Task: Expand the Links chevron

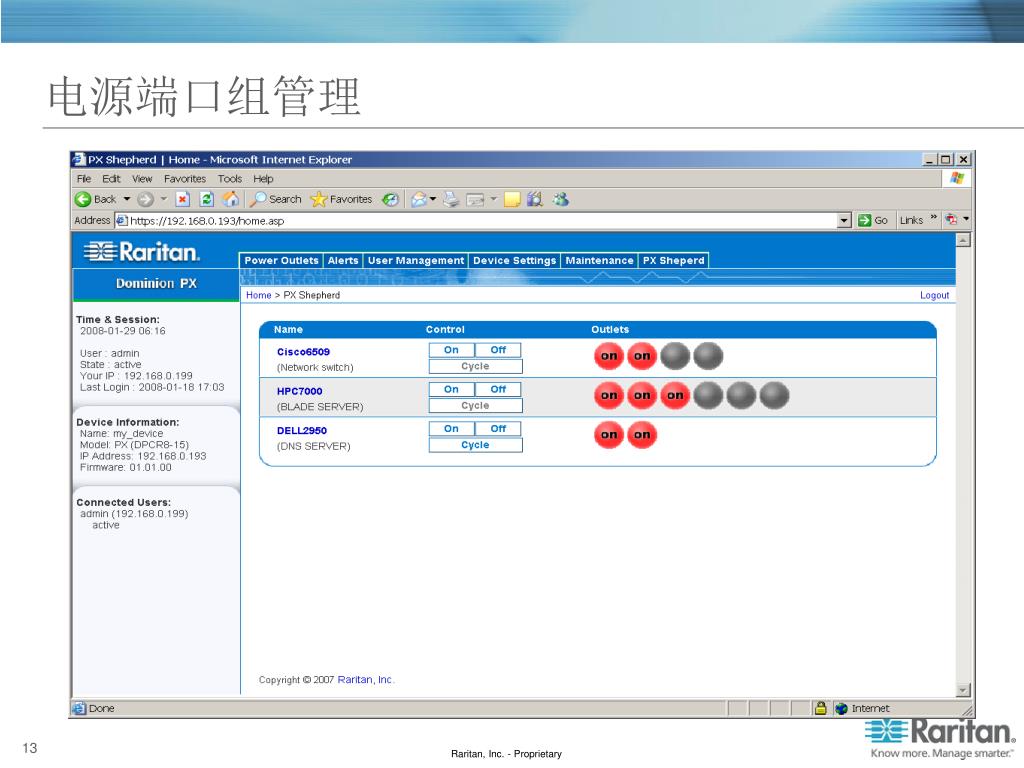Action: click(933, 218)
